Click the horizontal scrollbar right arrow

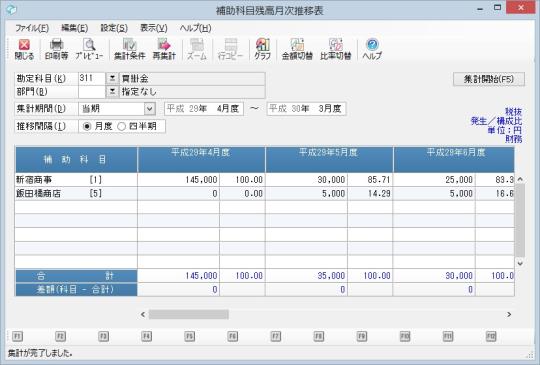[509, 314]
